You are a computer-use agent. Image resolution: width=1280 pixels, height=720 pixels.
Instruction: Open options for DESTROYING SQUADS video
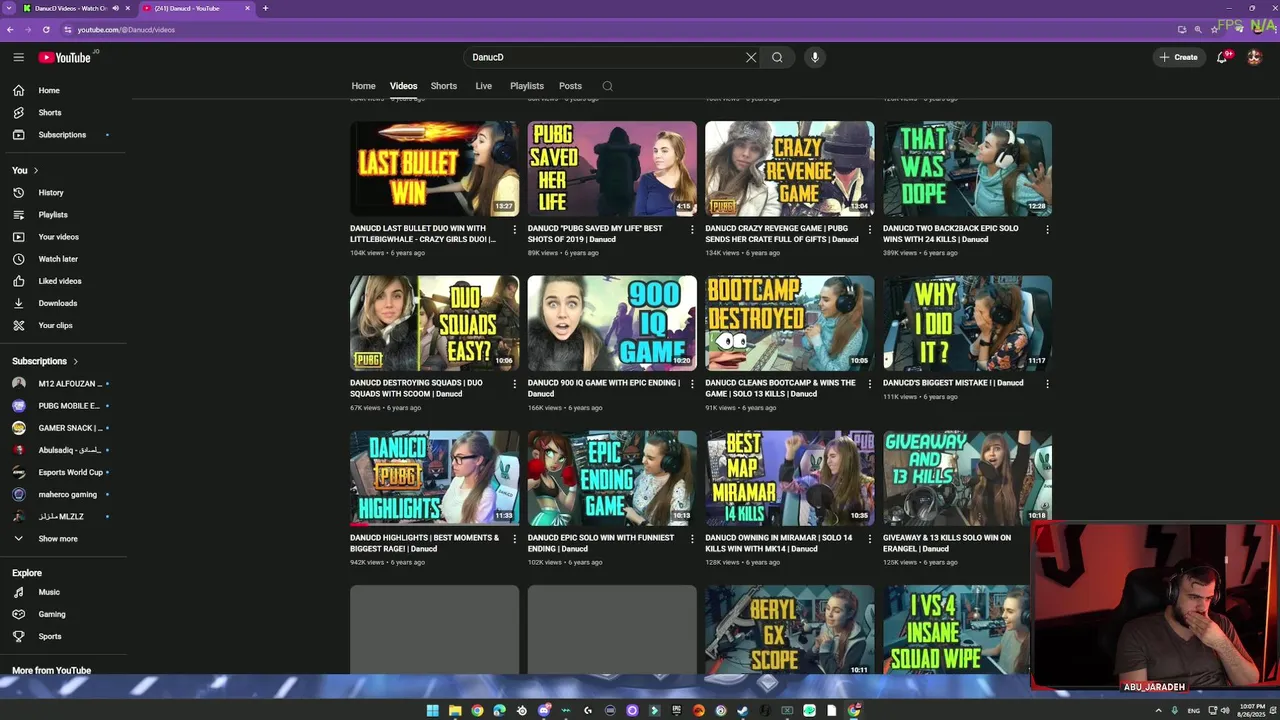pyautogui.click(x=515, y=384)
